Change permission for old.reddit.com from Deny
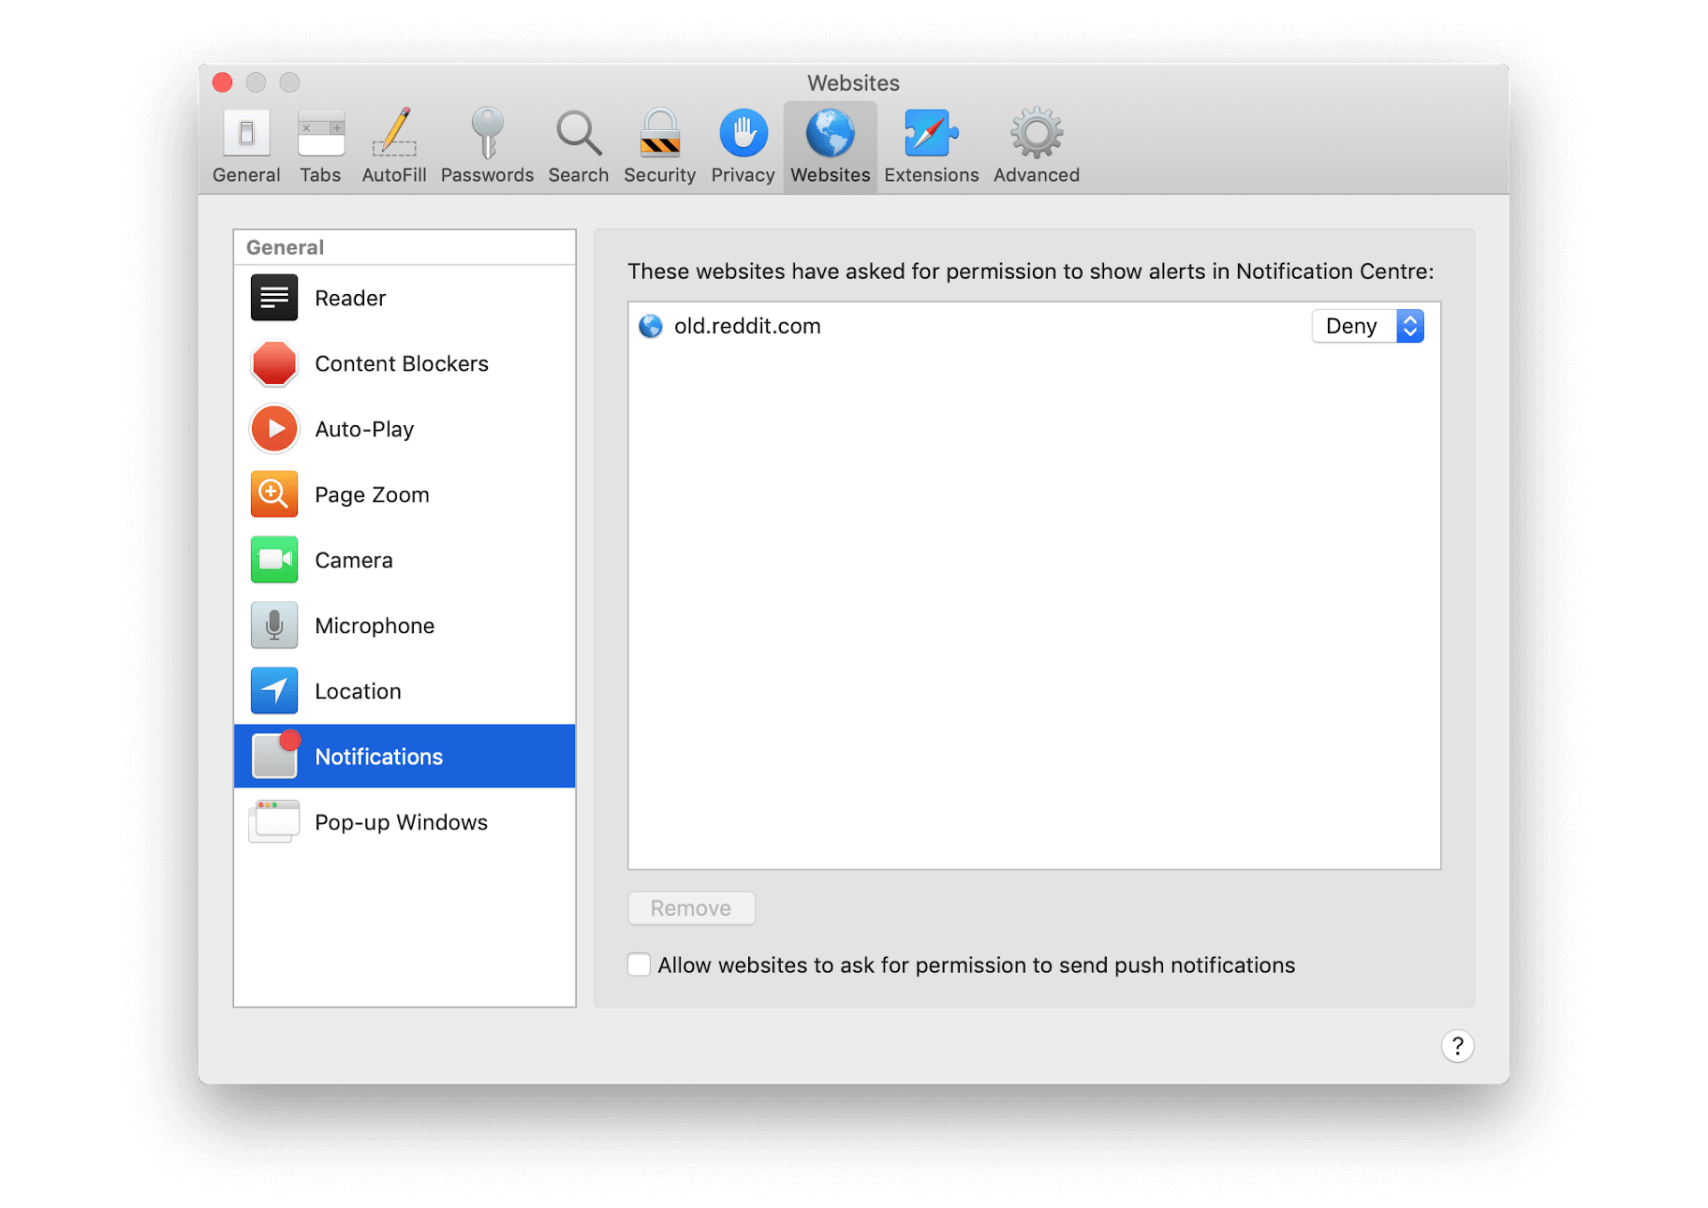This screenshot has width=1708, height=1208. (1368, 325)
